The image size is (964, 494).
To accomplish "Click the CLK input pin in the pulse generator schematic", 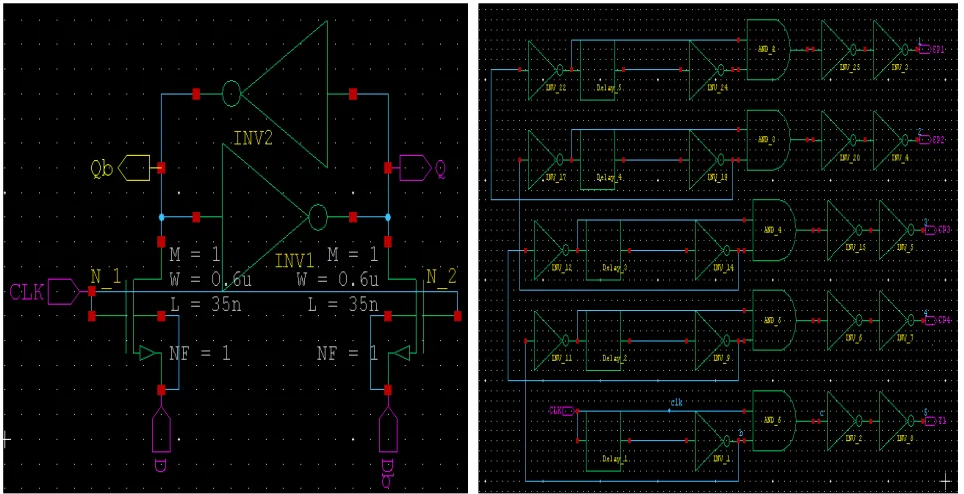I will tap(568, 410).
